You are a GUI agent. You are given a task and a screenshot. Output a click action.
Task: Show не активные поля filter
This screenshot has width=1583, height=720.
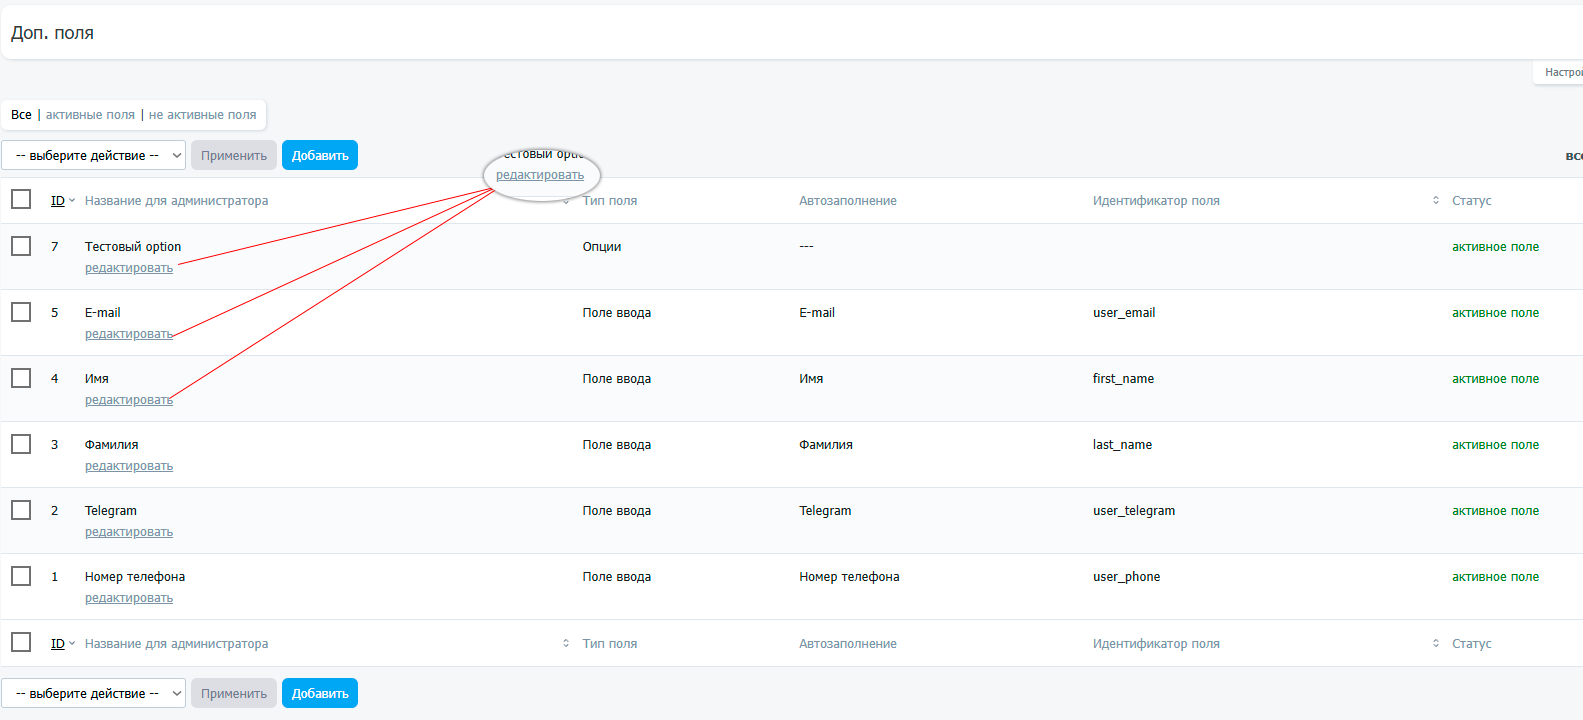coord(202,115)
